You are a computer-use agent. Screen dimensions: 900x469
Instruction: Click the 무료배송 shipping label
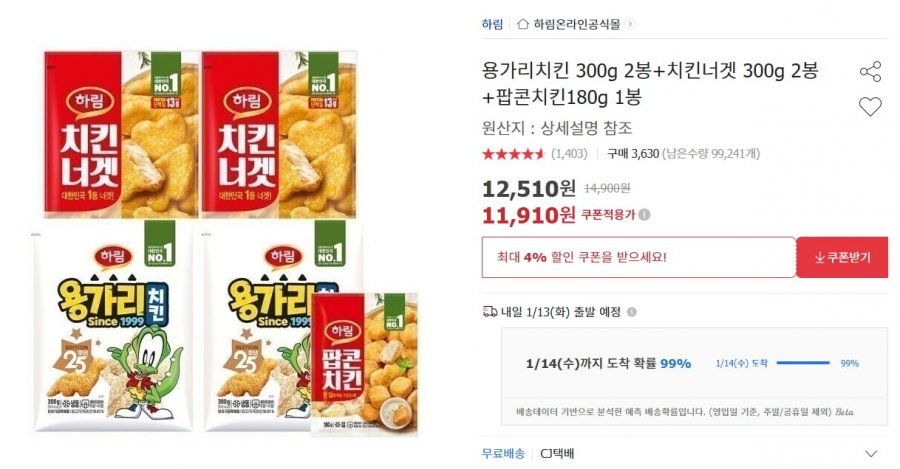point(503,454)
